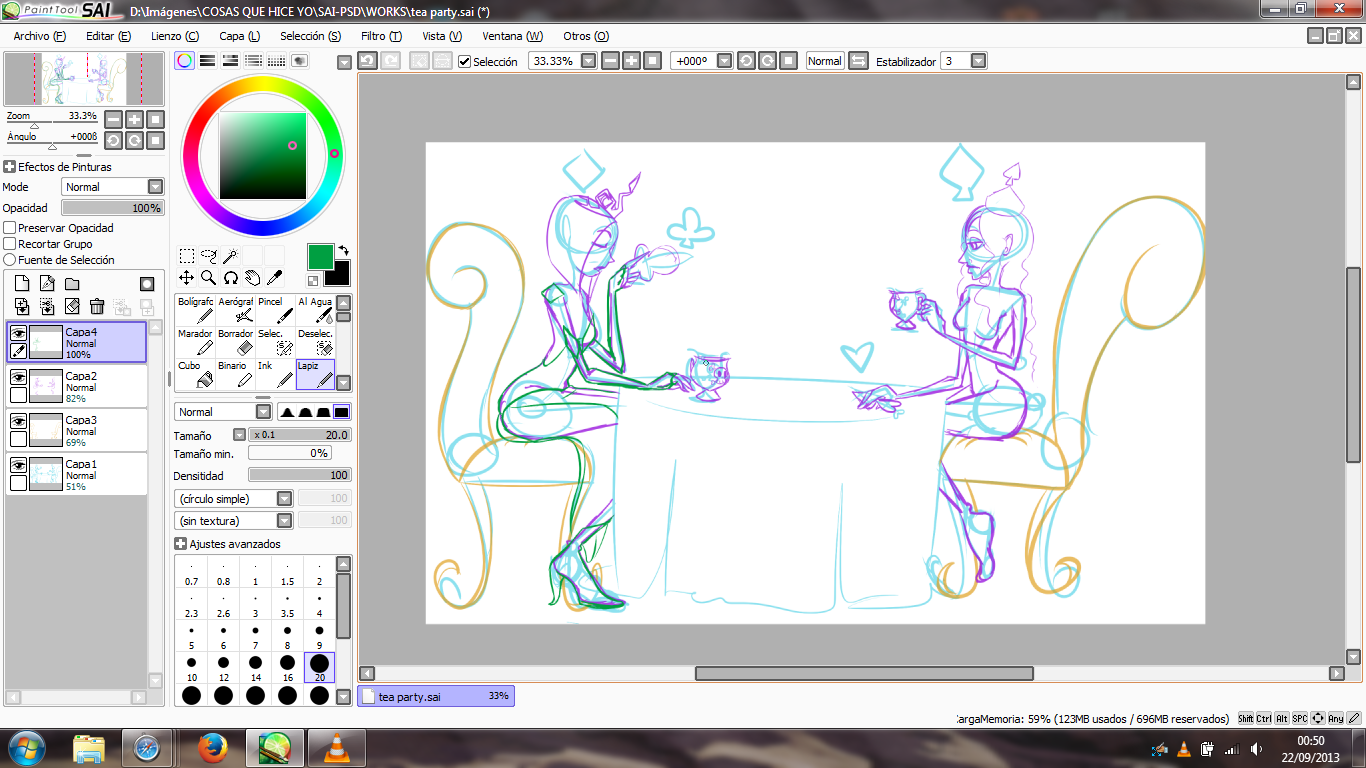Choose the Binario binary pen tool
This screenshot has height=768, width=1366.
(235, 374)
